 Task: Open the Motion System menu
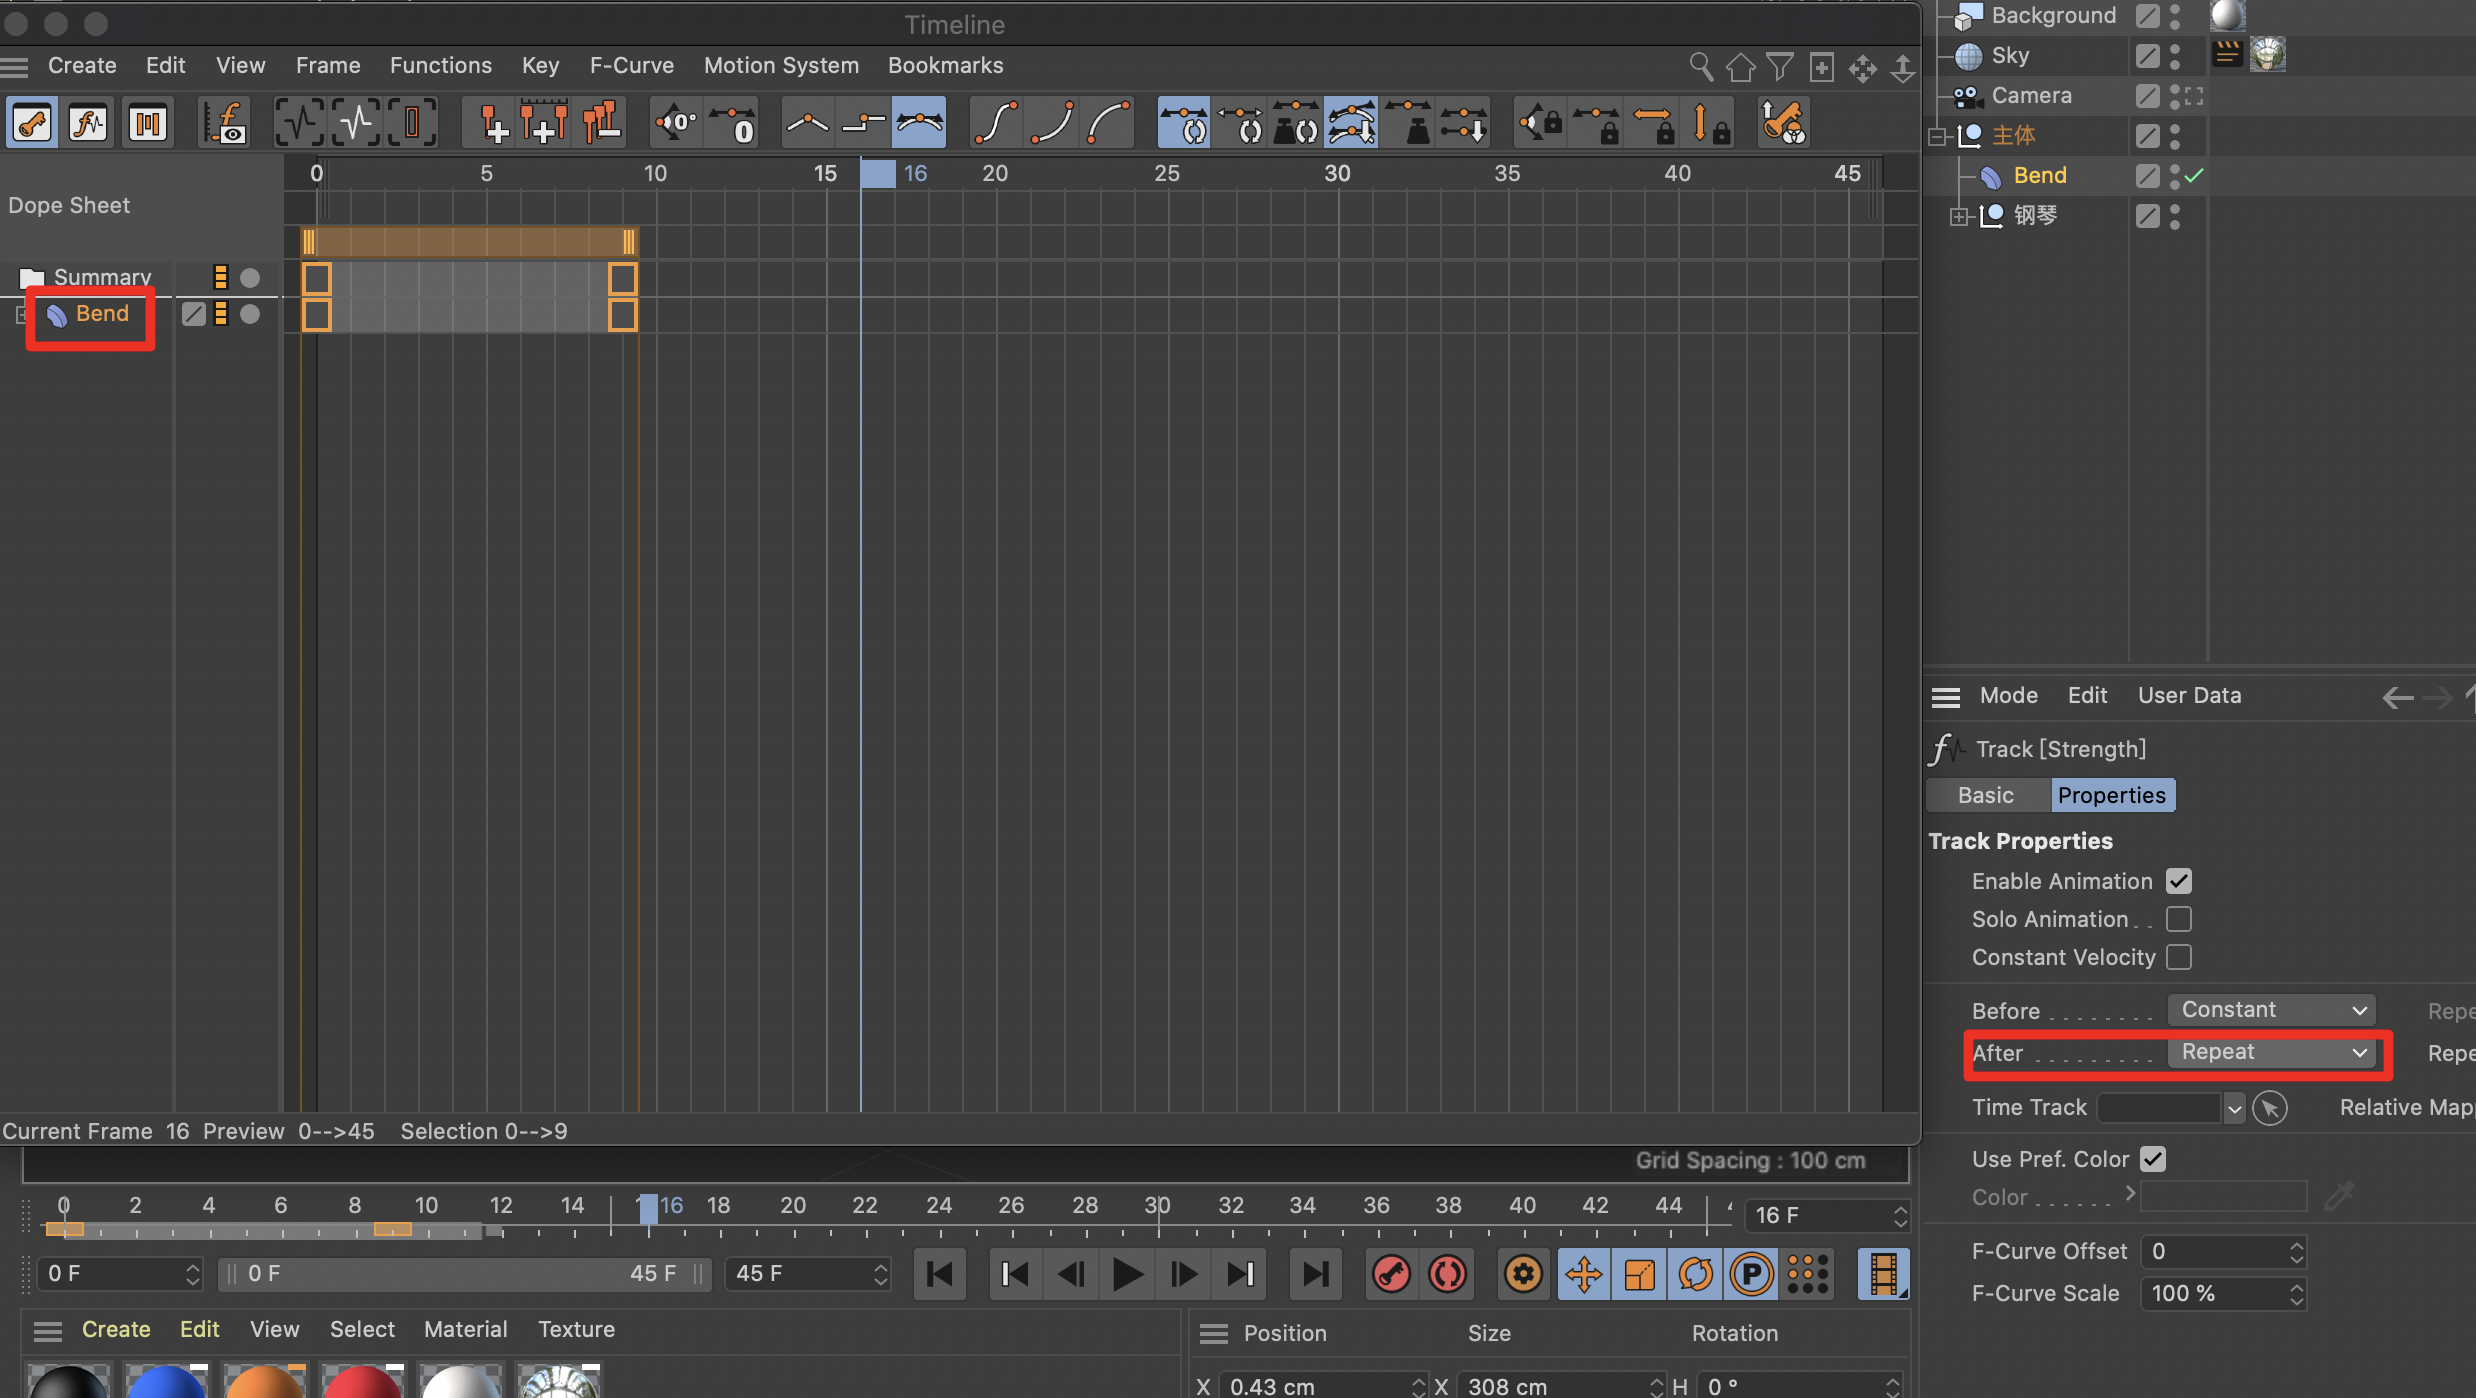pos(781,65)
